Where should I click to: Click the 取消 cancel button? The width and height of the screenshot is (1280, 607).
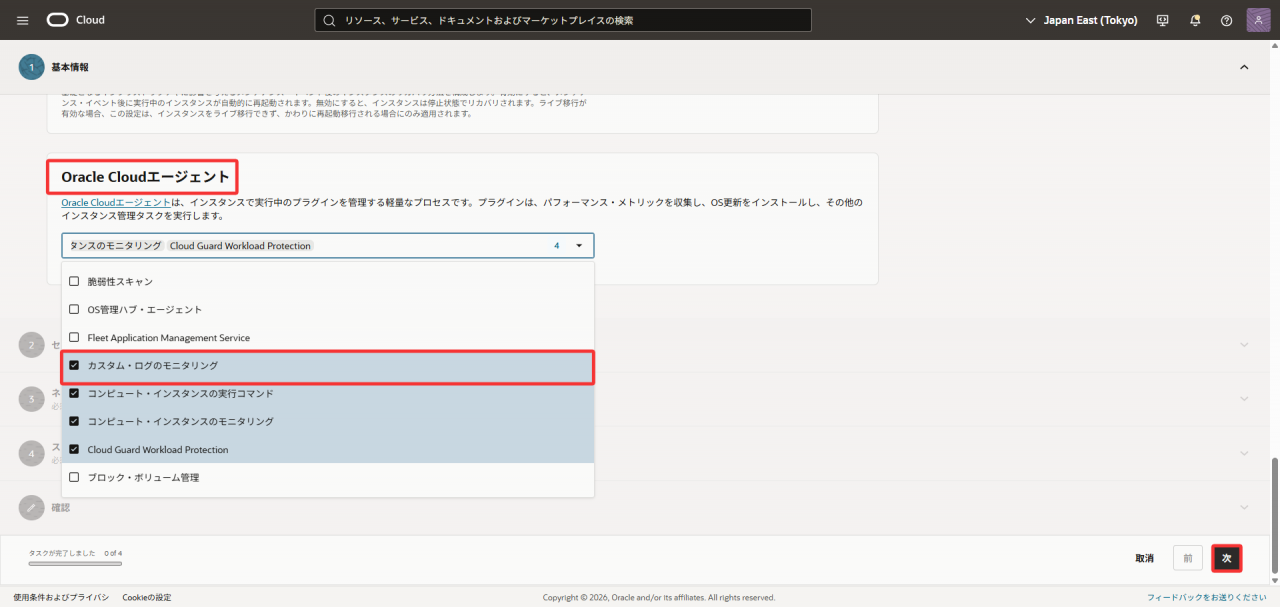click(x=1145, y=558)
